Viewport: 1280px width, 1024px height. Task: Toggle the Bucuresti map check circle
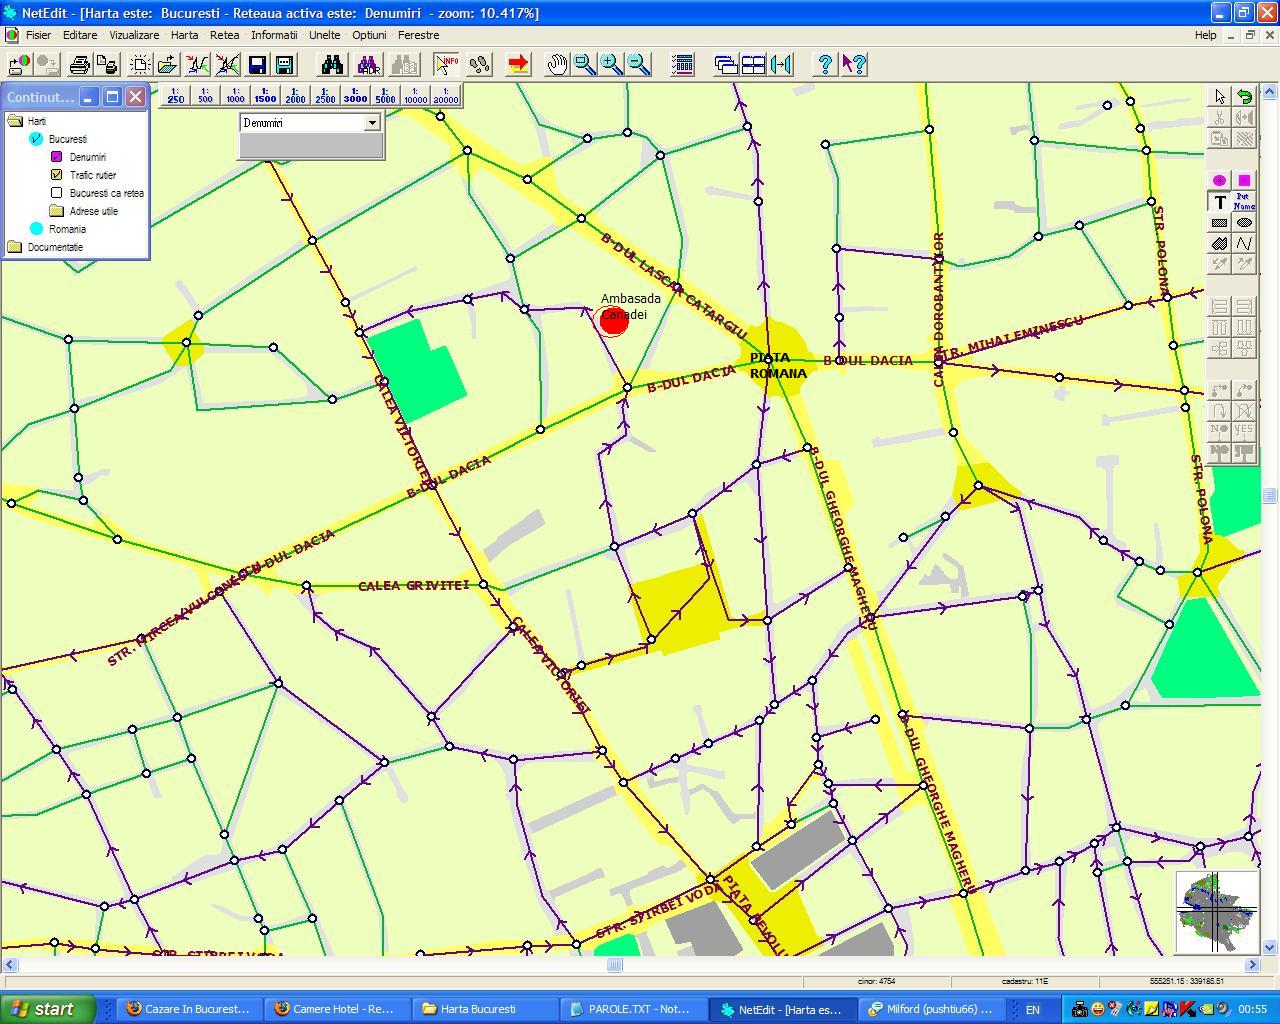click(x=37, y=139)
